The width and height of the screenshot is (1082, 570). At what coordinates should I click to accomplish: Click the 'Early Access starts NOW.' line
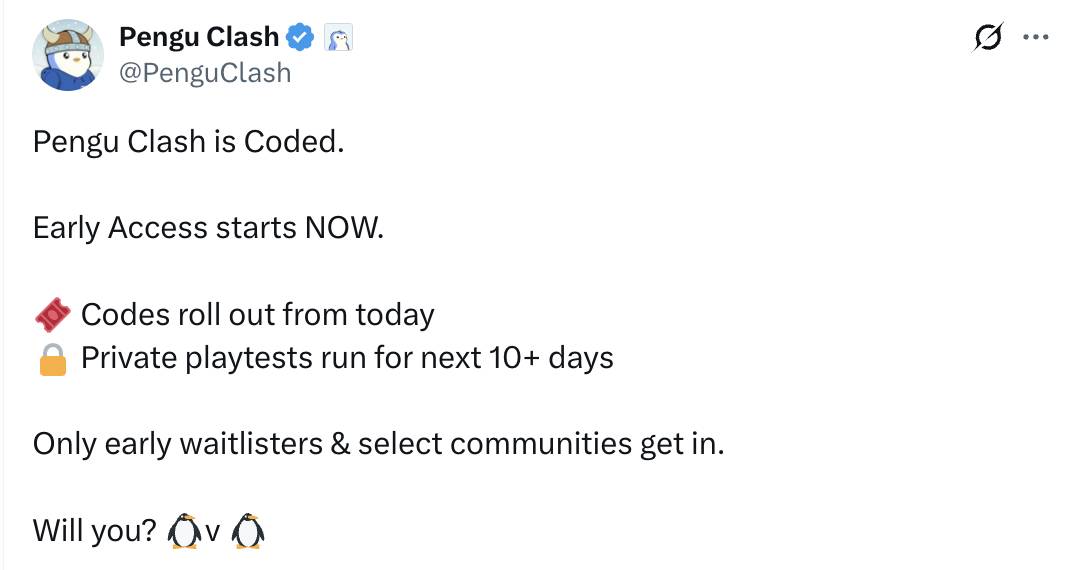click(208, 228)
